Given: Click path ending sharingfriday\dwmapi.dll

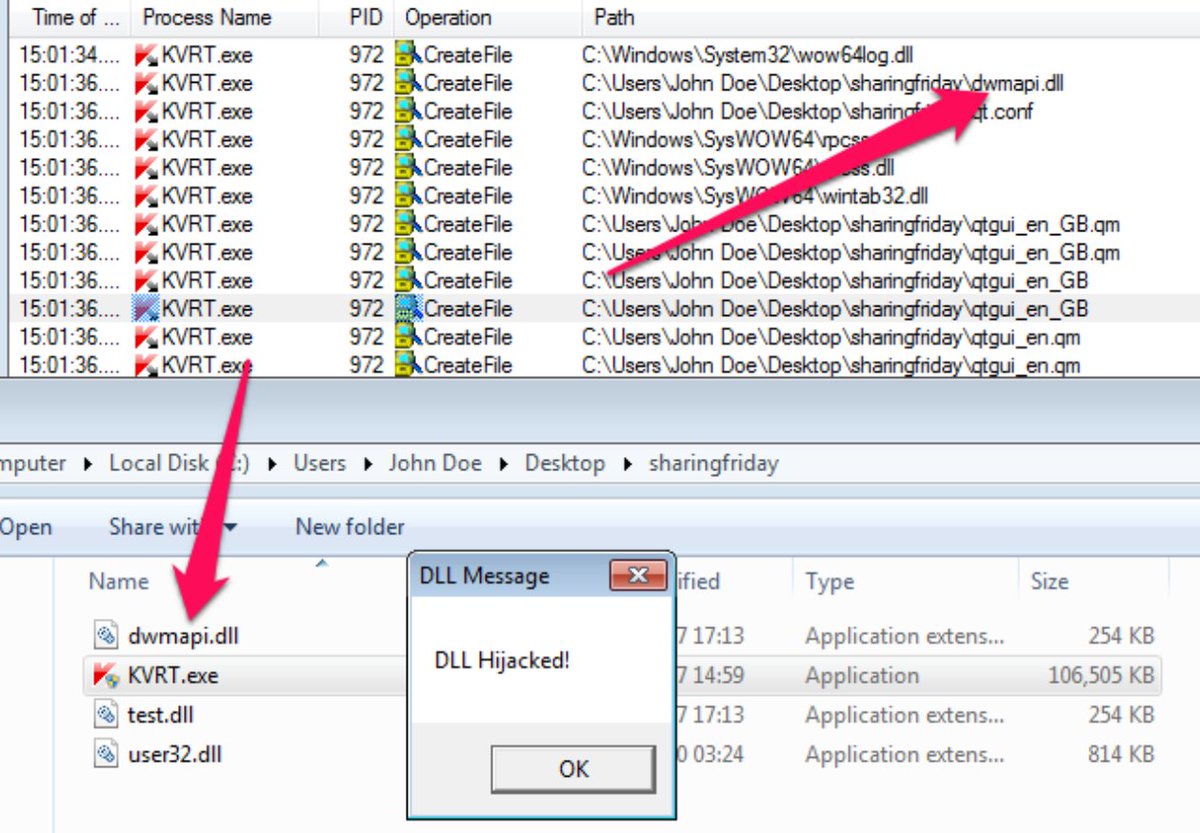Looking at the screenshot, I should pyautogui.click(x=823, y=82).
